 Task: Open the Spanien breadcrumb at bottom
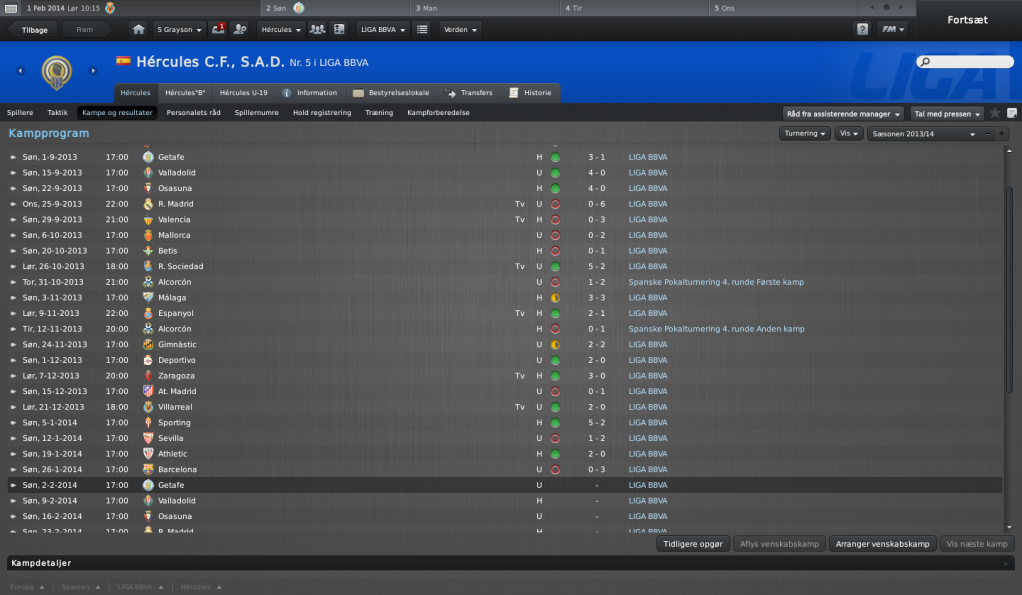point(75,587)
